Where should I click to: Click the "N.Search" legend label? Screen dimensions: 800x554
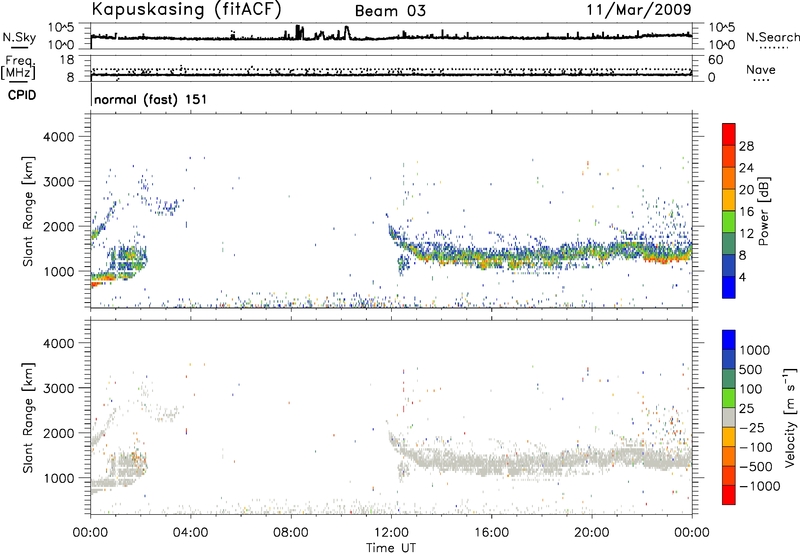[x=772, y=37]
